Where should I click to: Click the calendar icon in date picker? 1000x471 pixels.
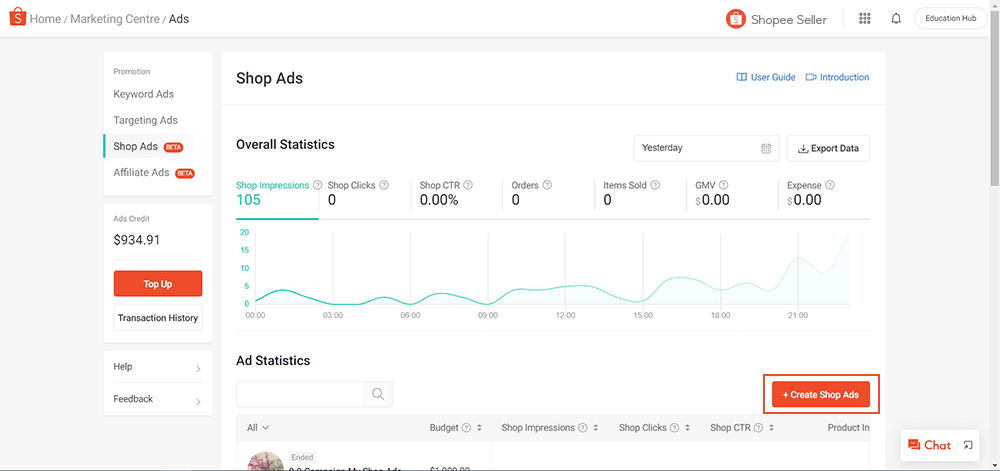[x=766, y=148]
